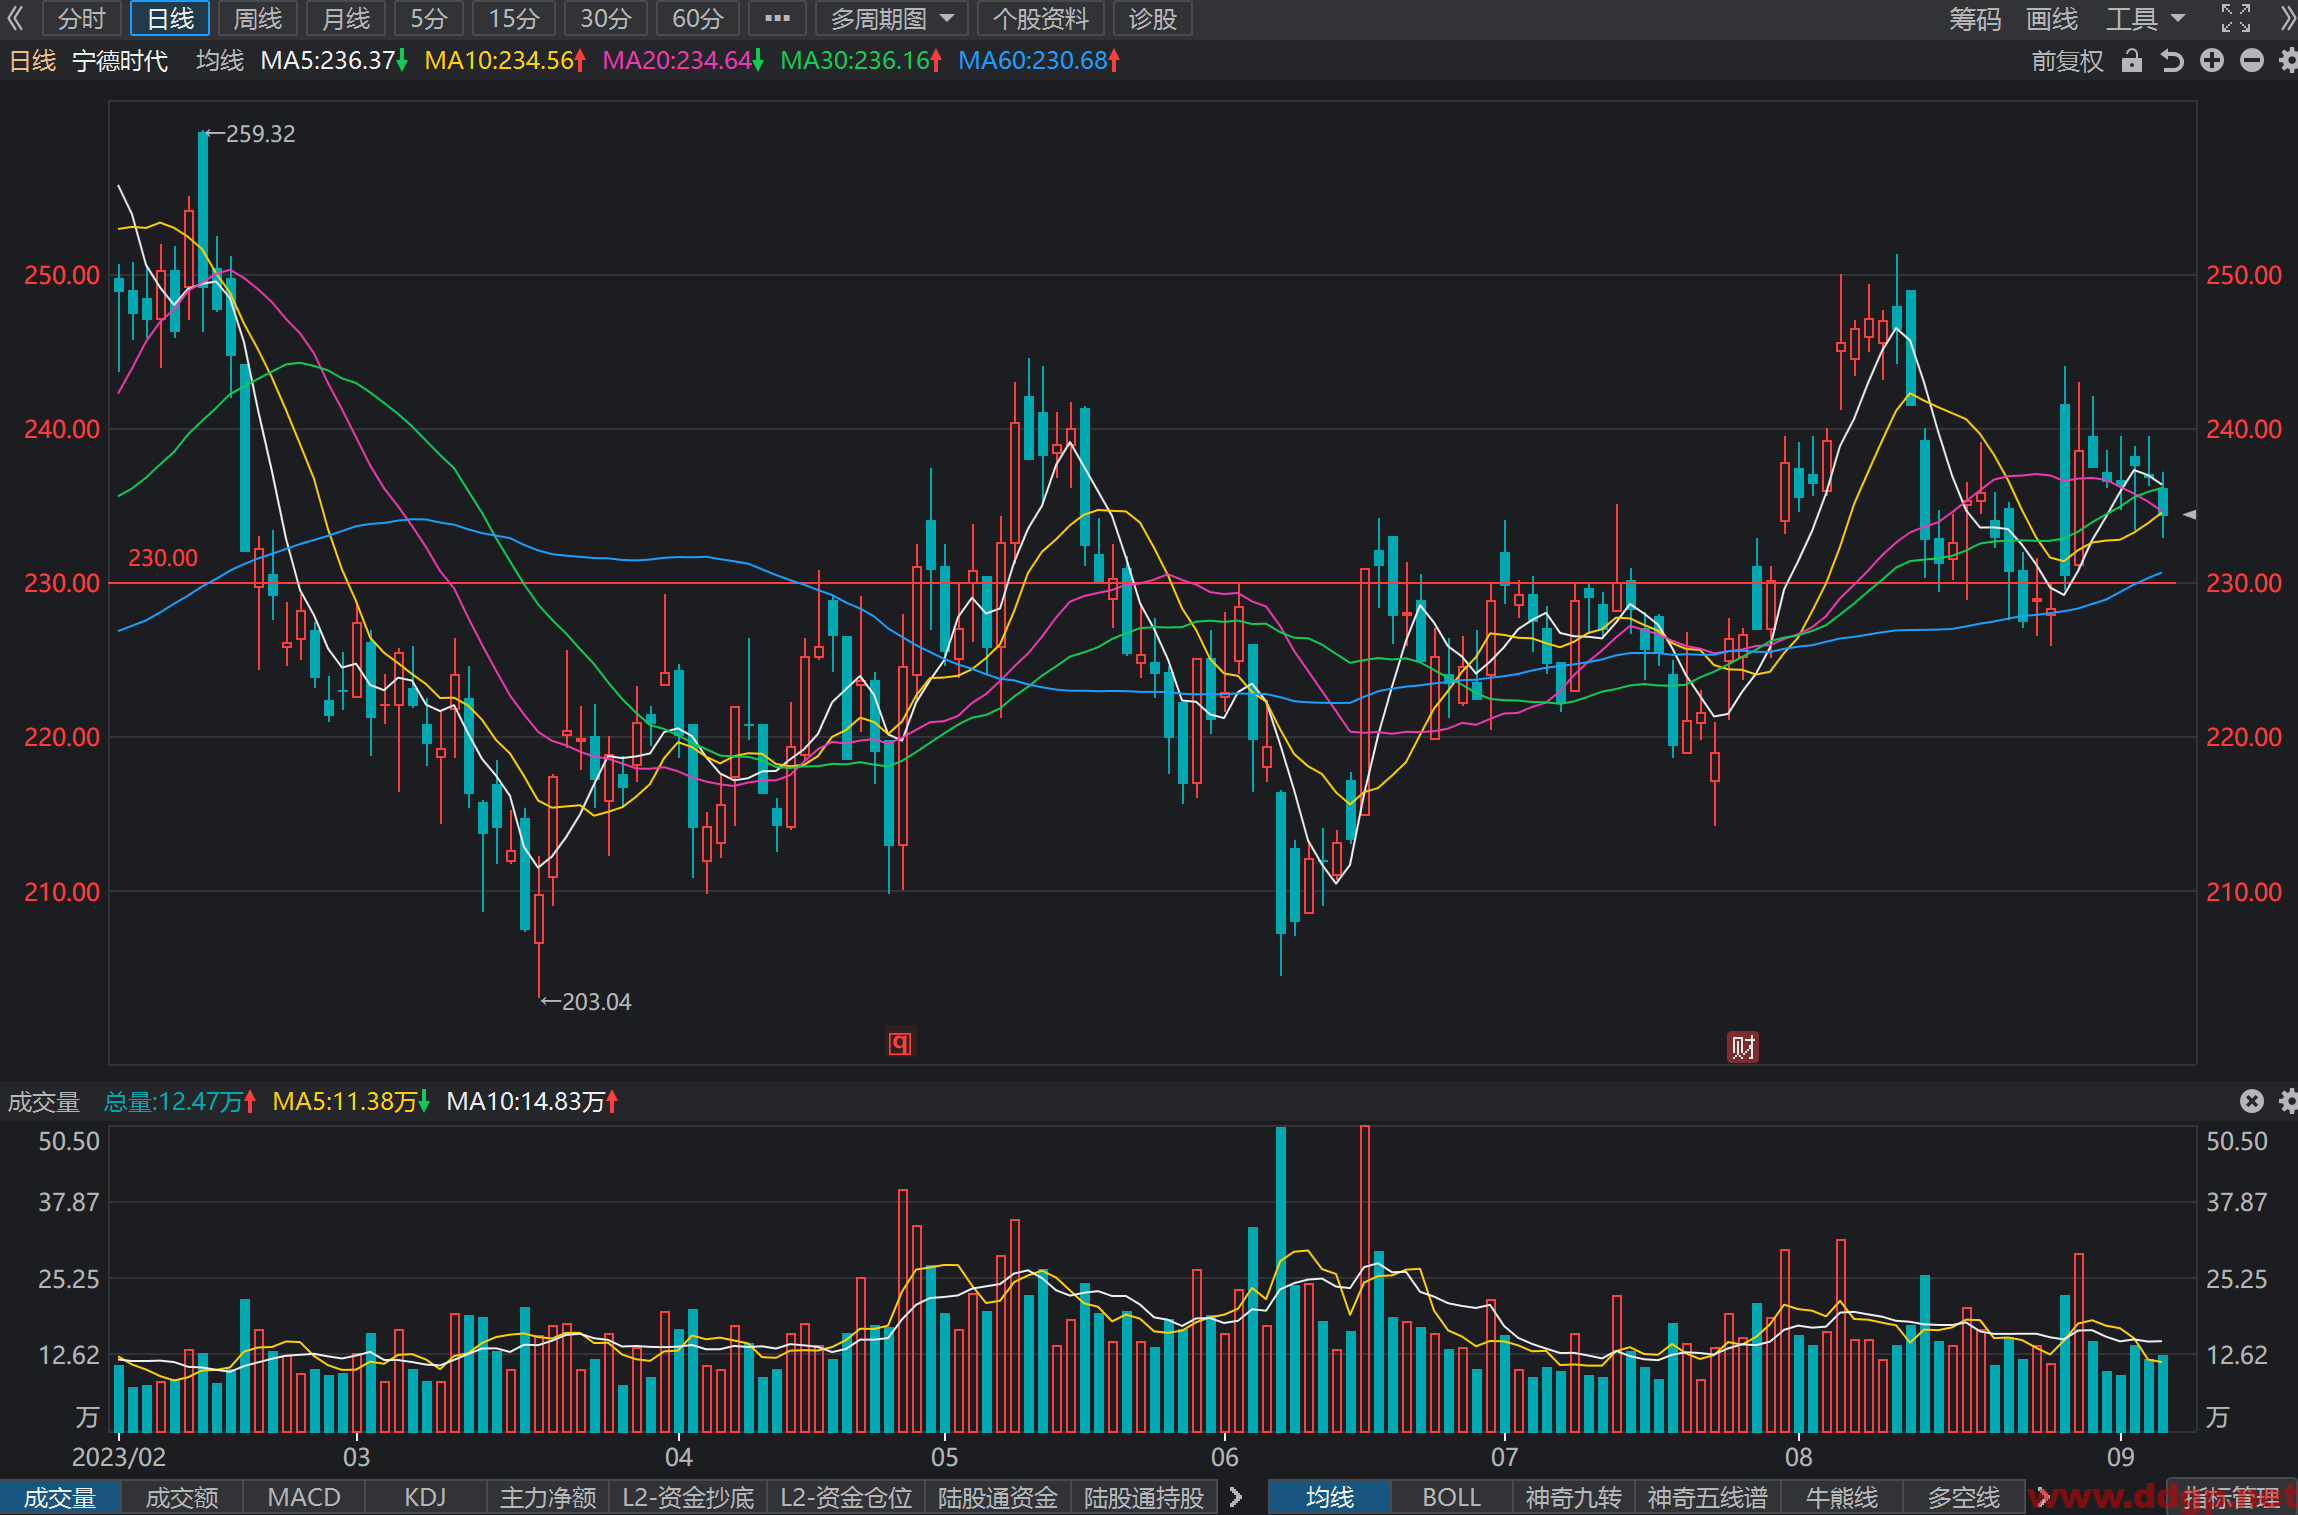The height and width of the screenshot is (1515, 2298).
Task: Switch to the 周线 weekly period tab
Action: tap(257, 18)
